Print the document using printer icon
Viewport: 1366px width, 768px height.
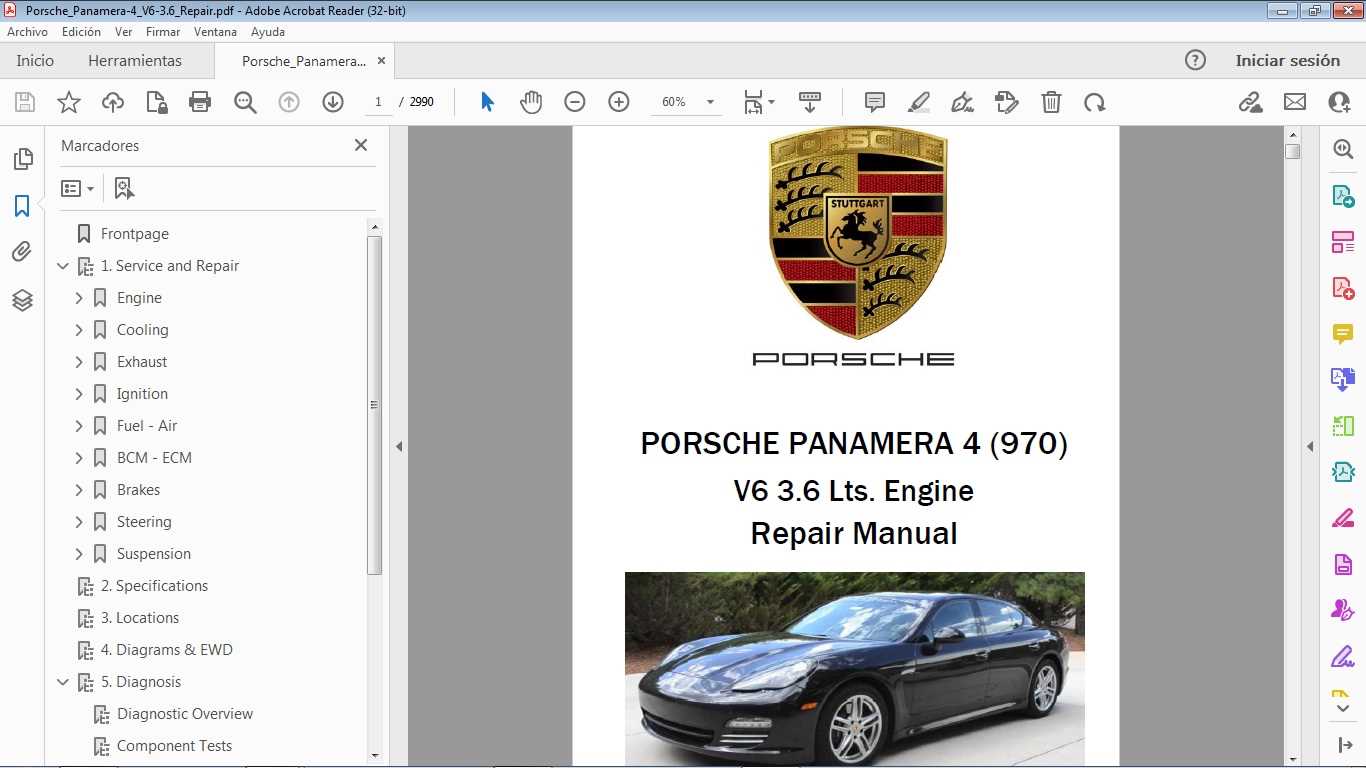[x=200, y=102]
